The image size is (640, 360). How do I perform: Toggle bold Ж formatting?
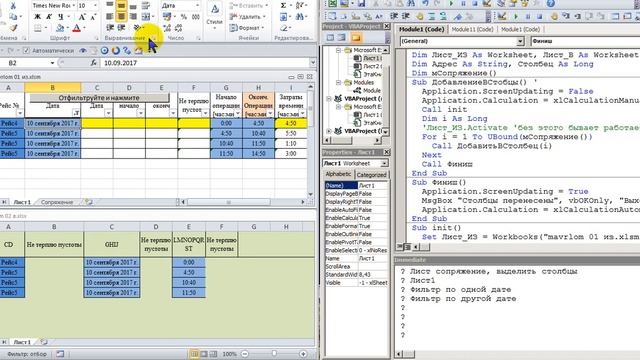pyautogui.click(x=37, y=17)
